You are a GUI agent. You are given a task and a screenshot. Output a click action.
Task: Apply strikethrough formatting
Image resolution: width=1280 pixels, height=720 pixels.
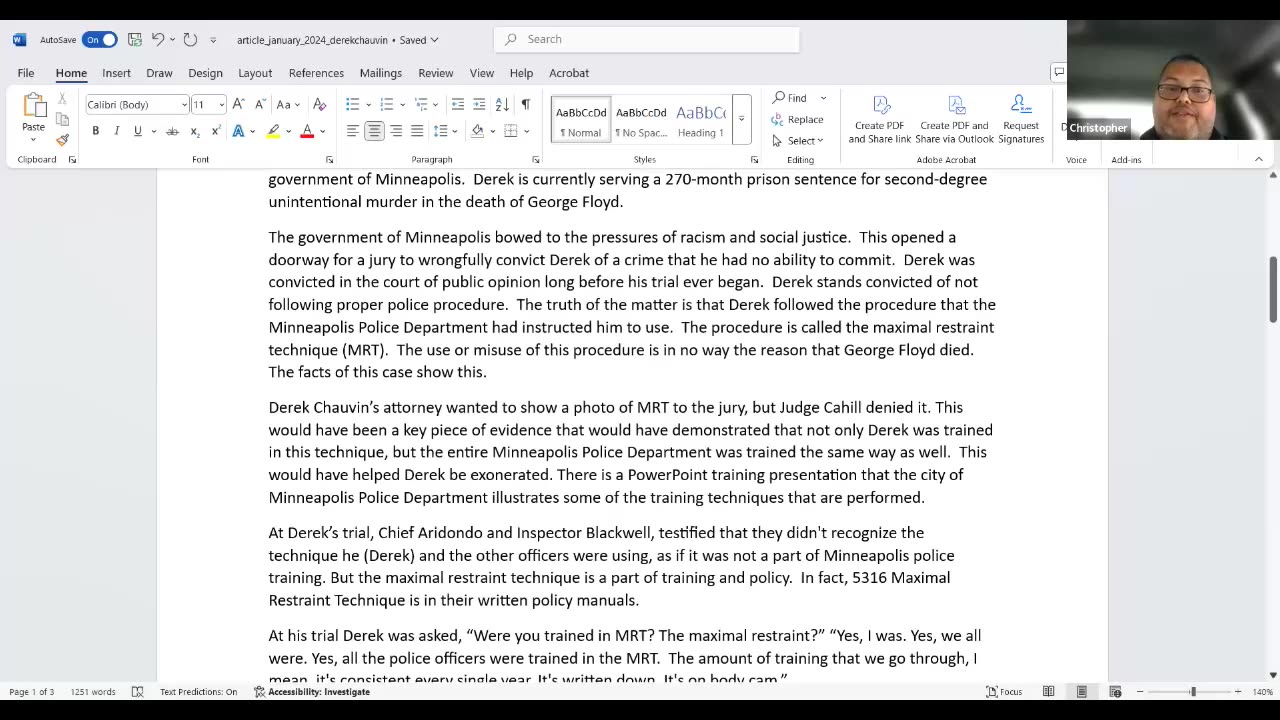[172, 131]
